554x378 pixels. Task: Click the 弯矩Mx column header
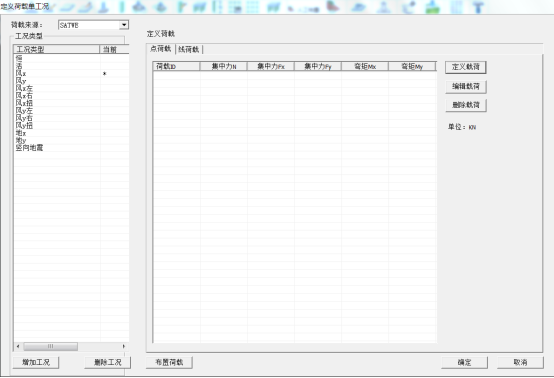tap(365, 66)
